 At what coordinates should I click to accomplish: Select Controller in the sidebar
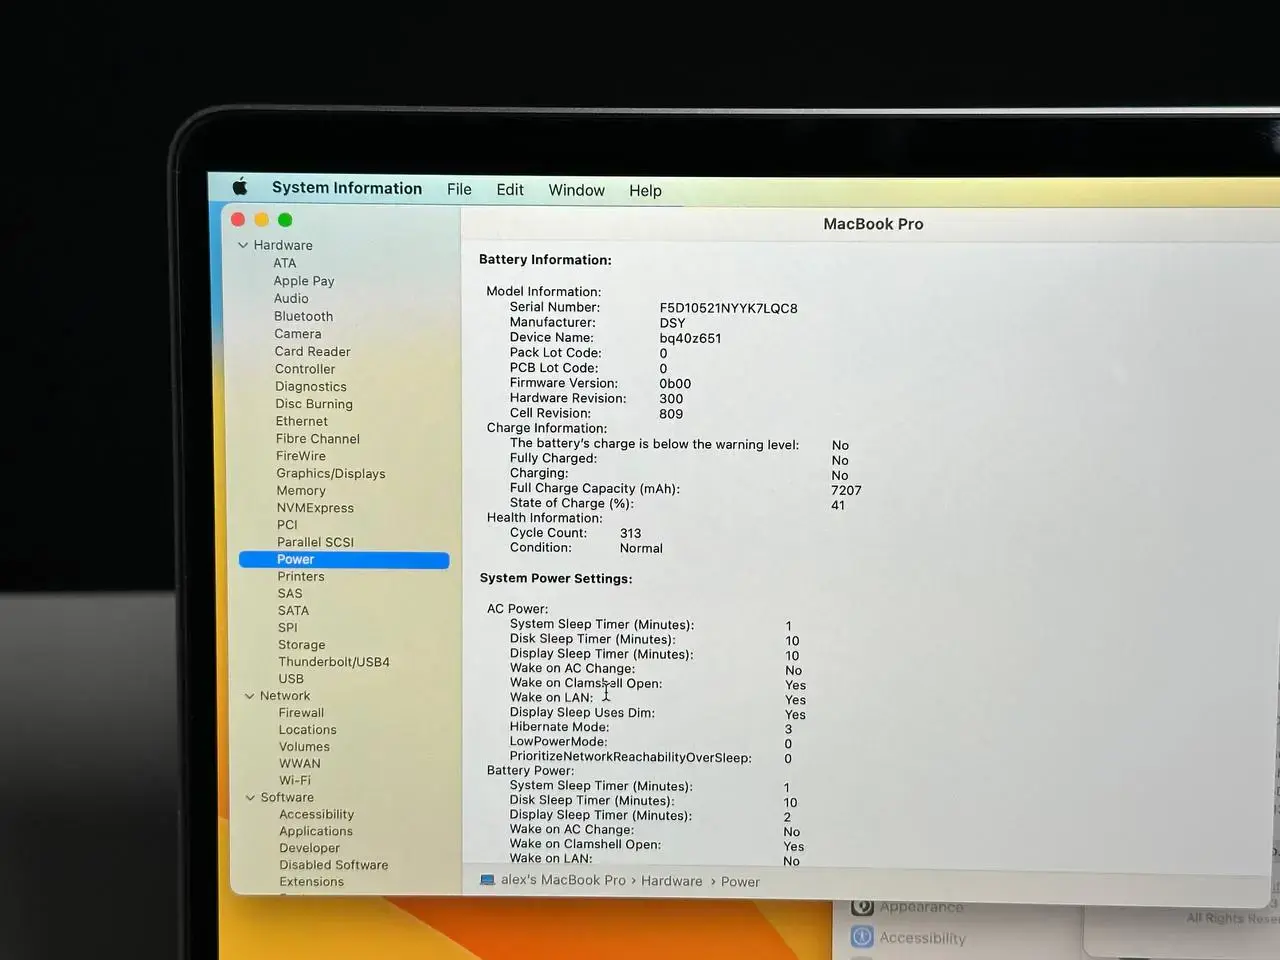(x=305, y=369)
